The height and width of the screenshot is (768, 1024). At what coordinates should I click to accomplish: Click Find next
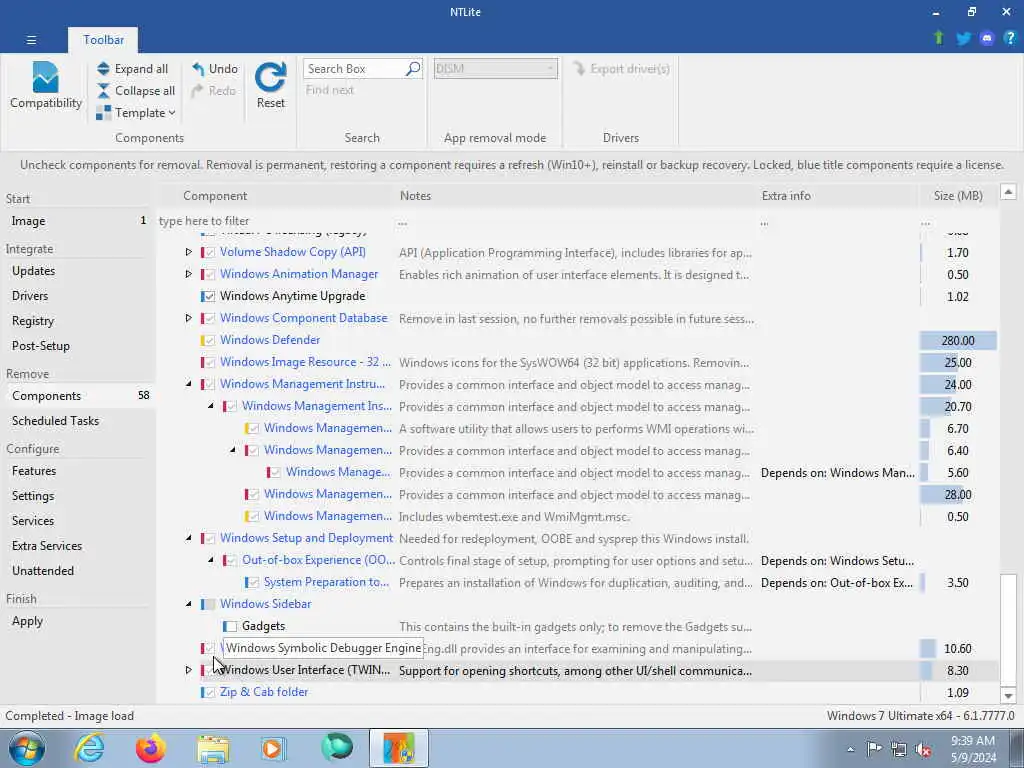(x=330, y=90)
